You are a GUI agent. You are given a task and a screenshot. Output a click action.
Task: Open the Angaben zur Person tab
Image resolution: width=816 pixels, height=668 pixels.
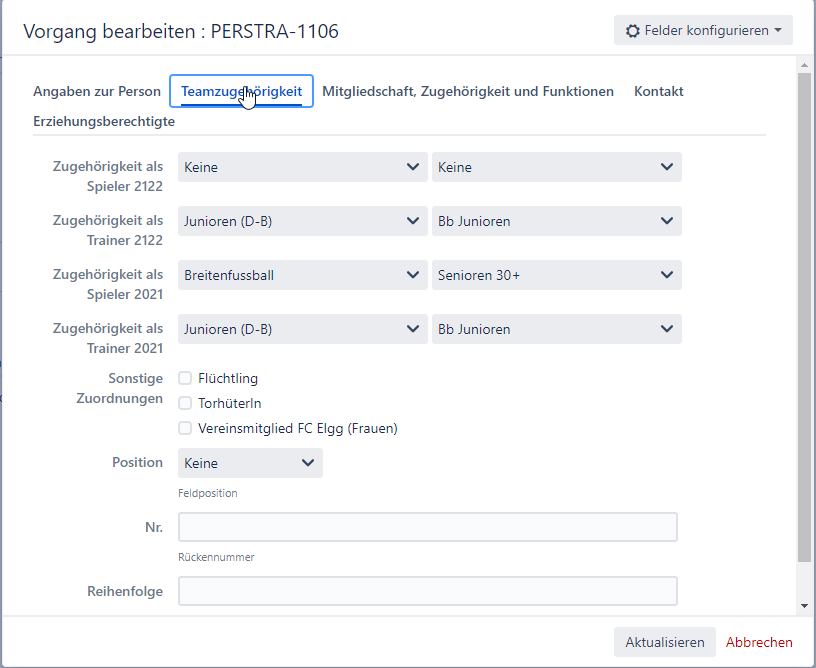[97, 91]
